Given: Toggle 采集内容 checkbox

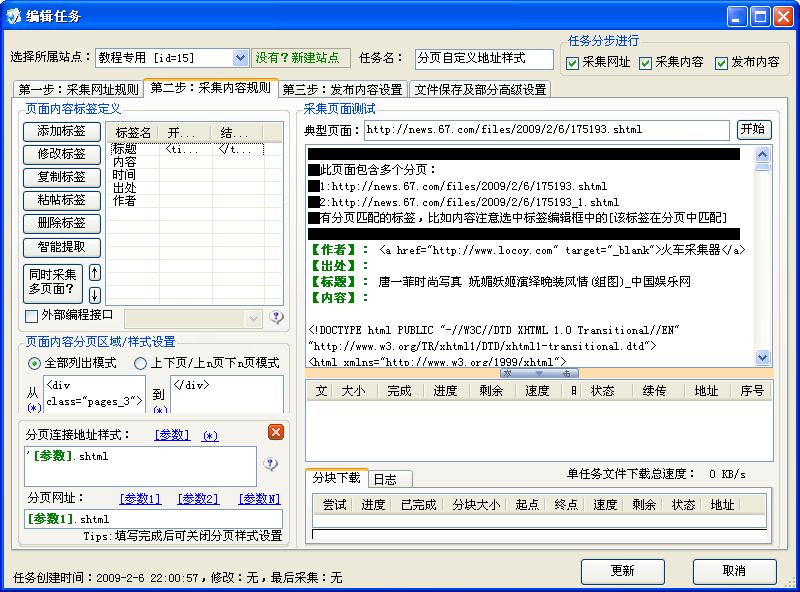Looking at the screenshot, I should point(645,63).
